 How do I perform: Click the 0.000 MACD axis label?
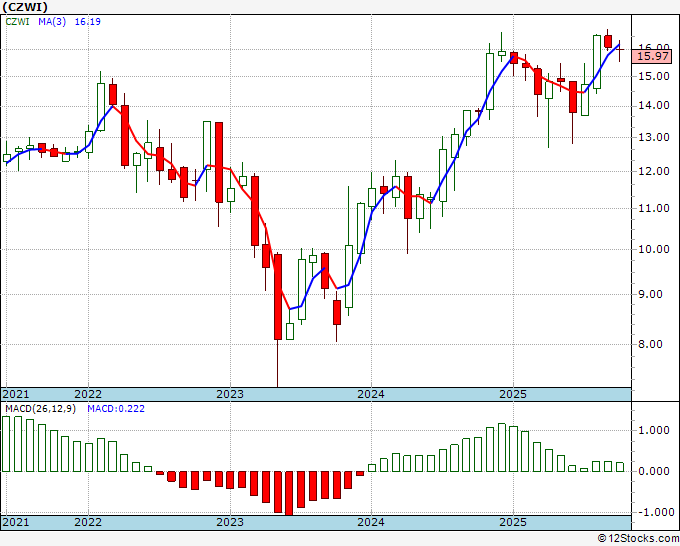pyautogui.click(x=654, y=471)
